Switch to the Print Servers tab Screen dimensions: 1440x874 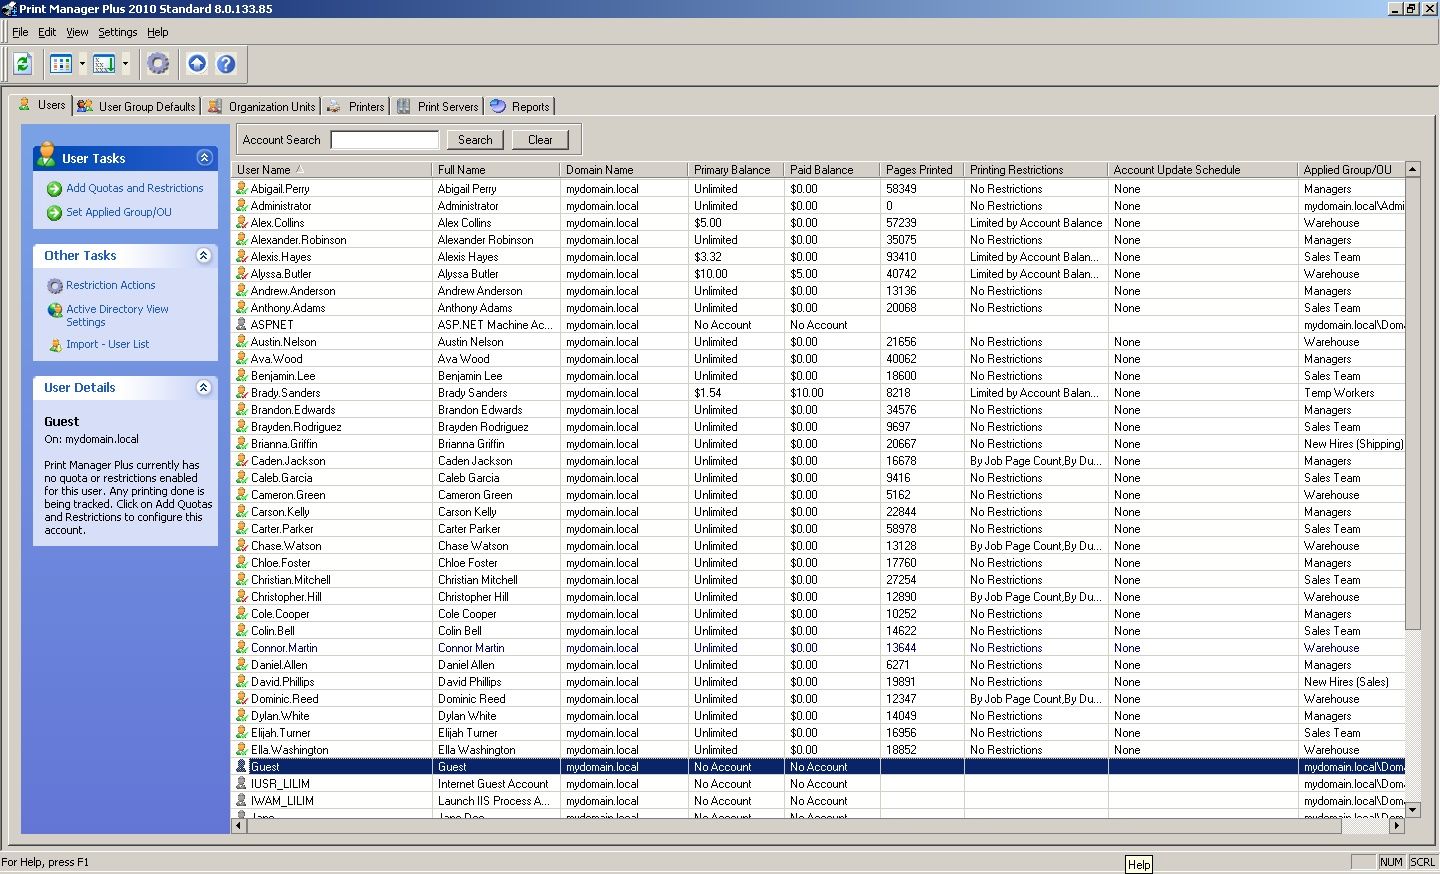pyautogui.click(x=437, y=106)
